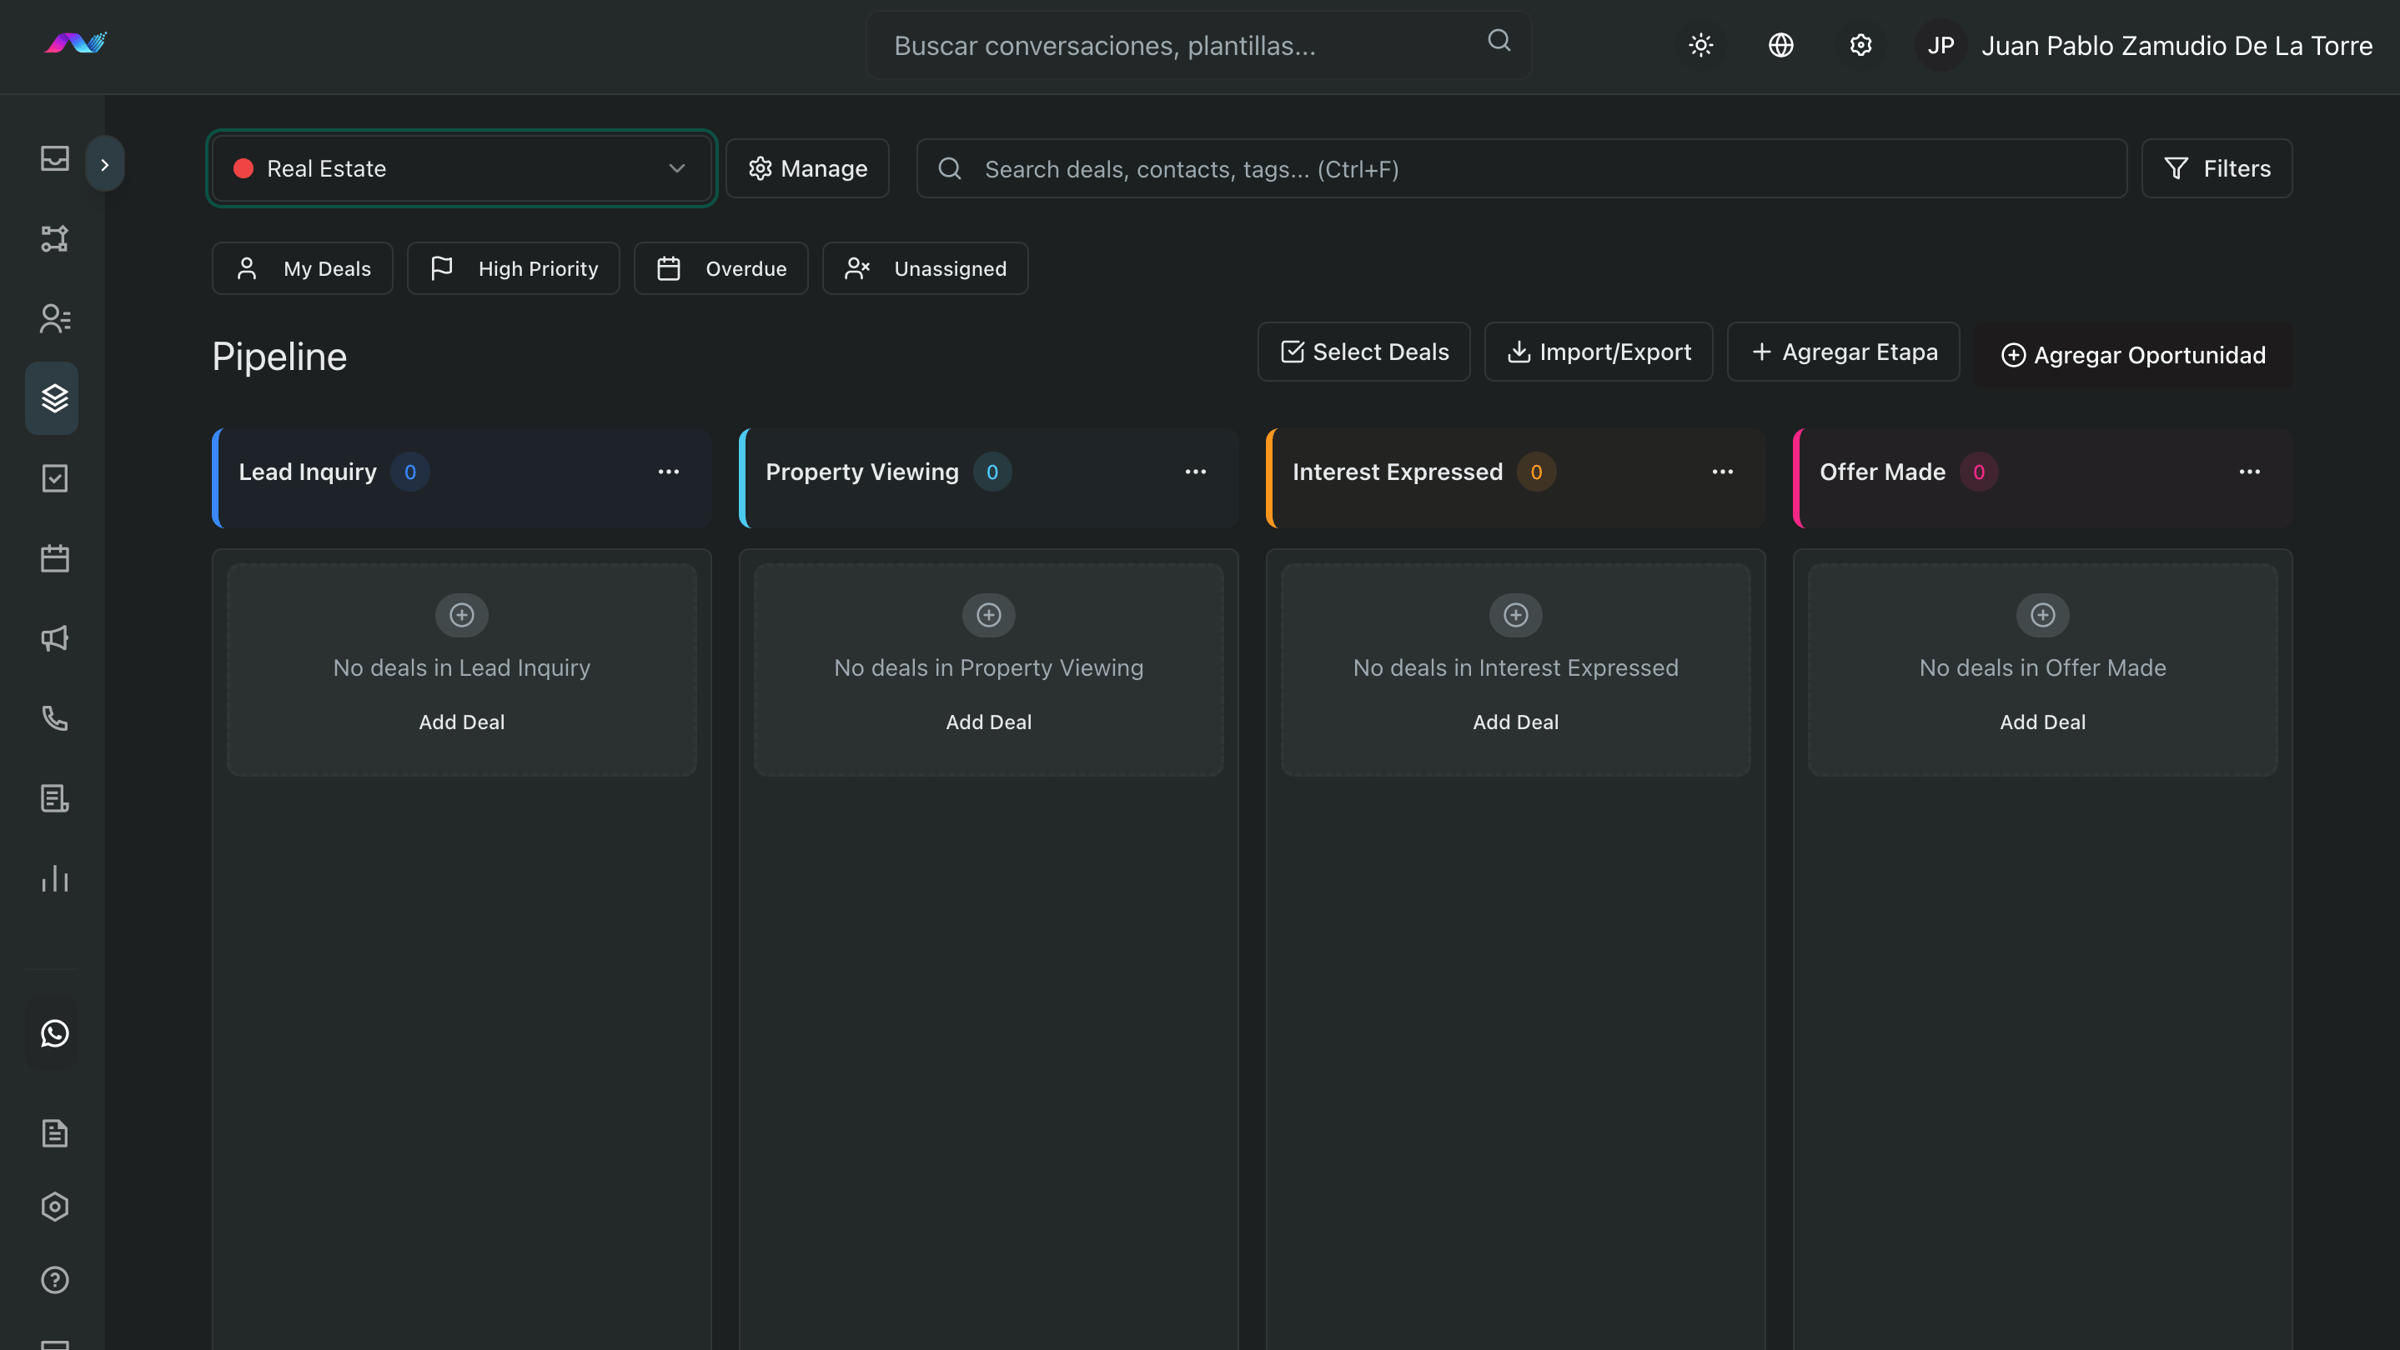2400x1350 pixels.
Task: Click the language globe icon
Action: (x=1780, y=45)
